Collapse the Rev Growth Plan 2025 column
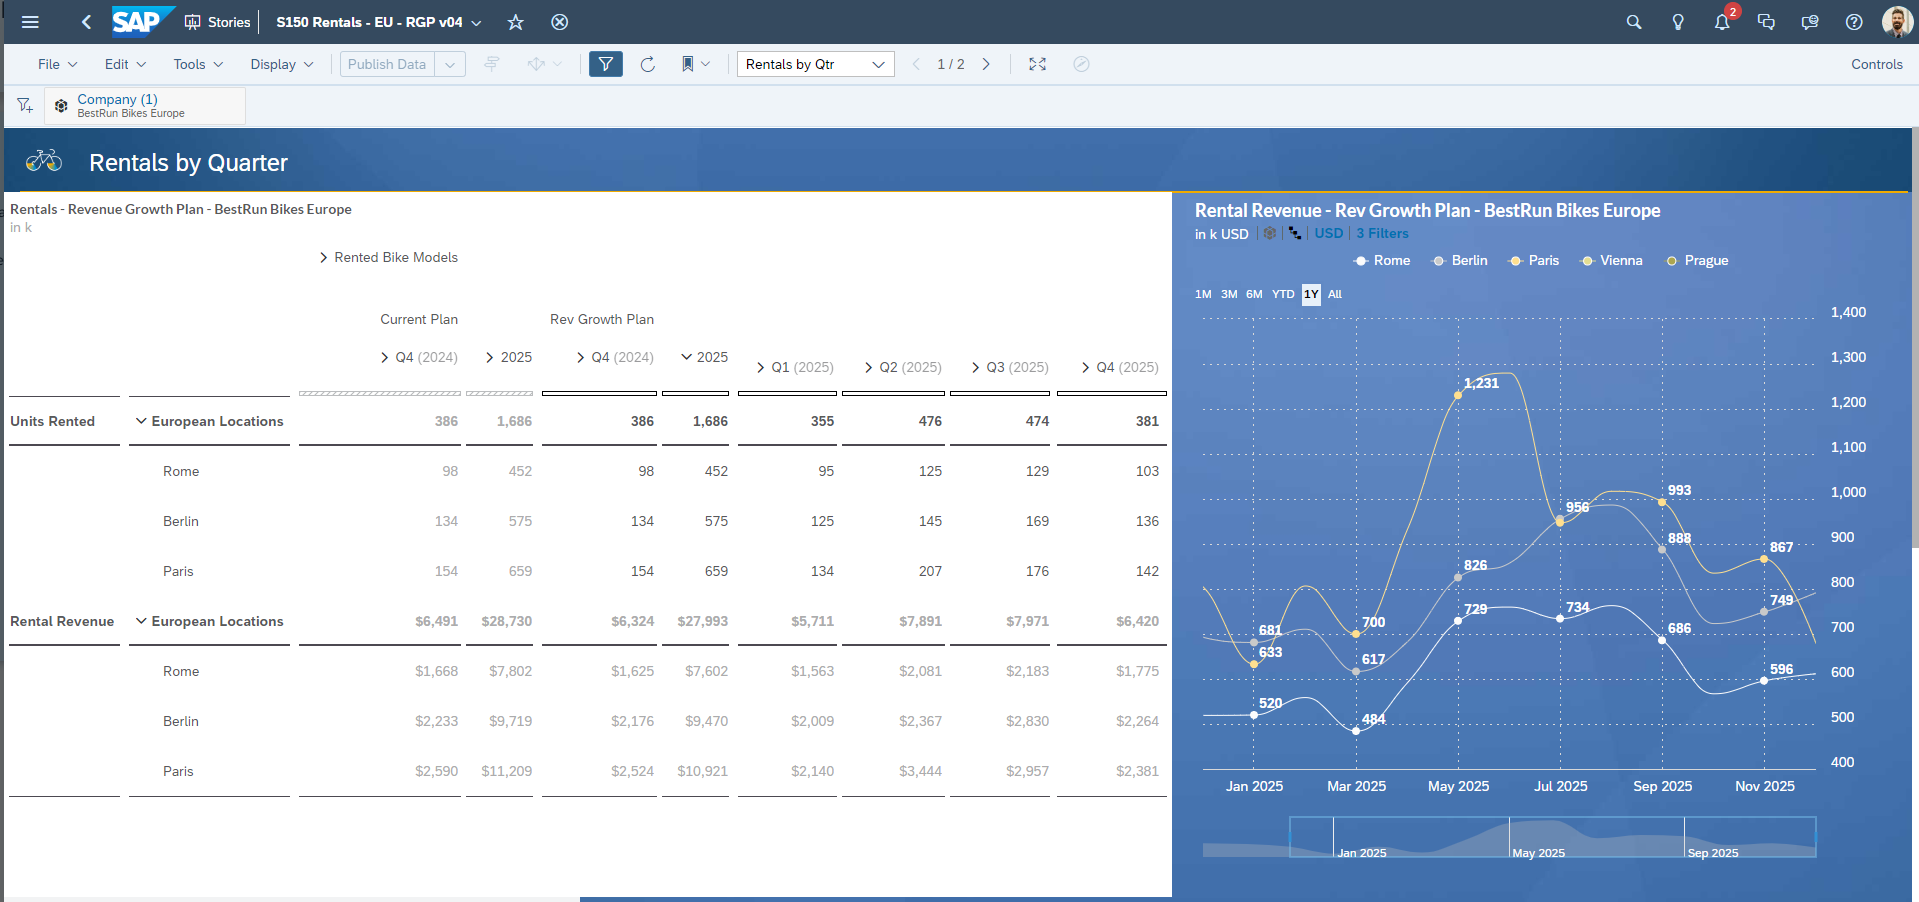Screen dimensions: 1919x902 [x=687, y=357]
